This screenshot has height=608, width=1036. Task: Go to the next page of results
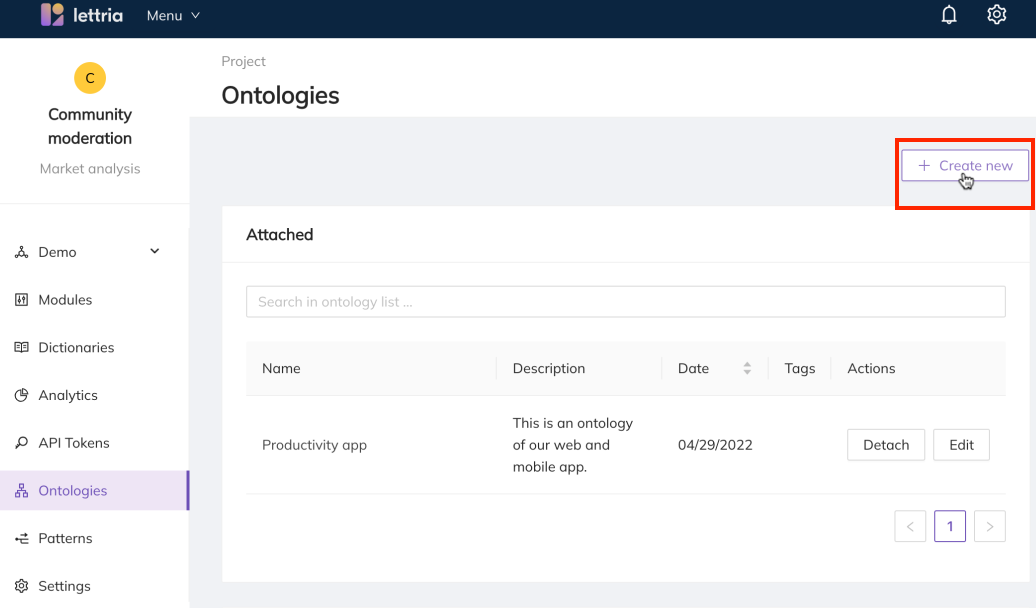point(990,526)
